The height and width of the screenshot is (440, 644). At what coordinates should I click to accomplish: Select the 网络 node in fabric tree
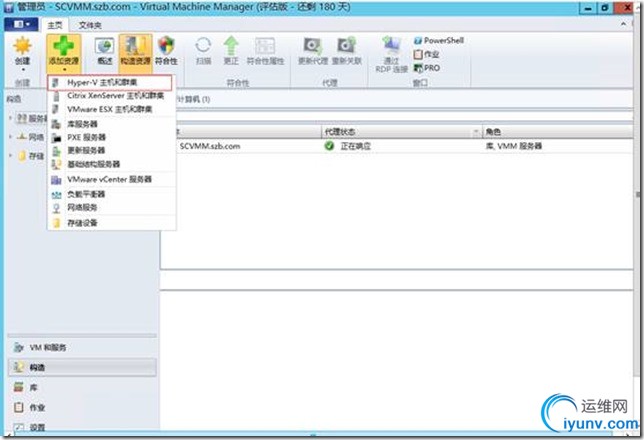31,137
